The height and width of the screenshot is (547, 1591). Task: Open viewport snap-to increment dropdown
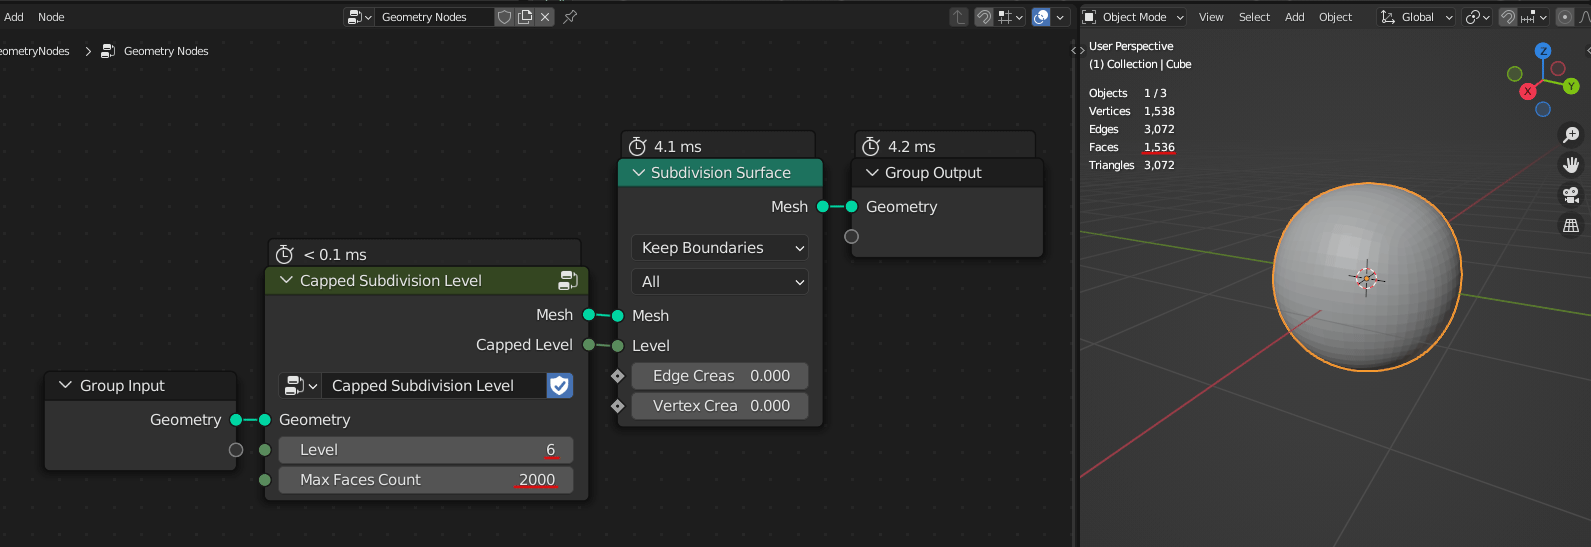click(1534, 17)
